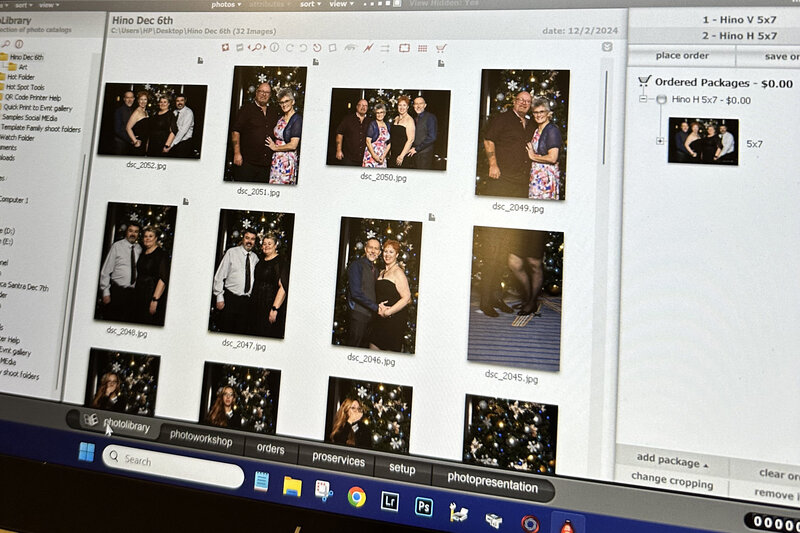
Task: Click the gray flag icon in photo toolbar
Action: 239,47
